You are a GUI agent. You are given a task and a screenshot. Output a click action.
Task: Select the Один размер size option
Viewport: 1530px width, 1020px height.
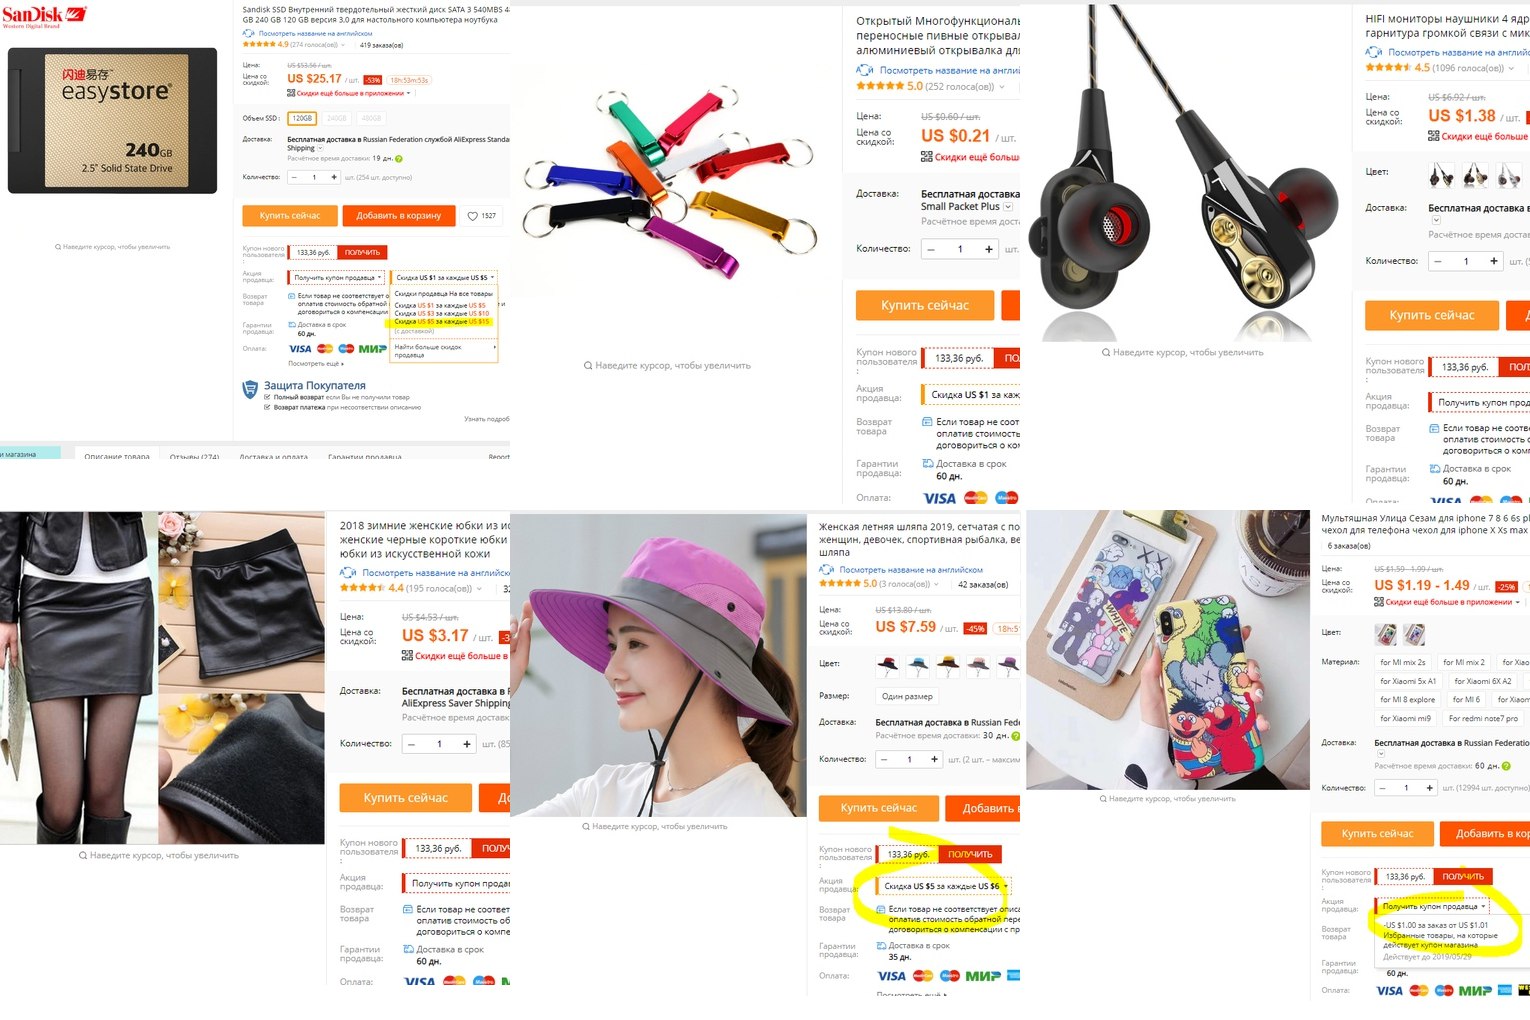[907, 696]
